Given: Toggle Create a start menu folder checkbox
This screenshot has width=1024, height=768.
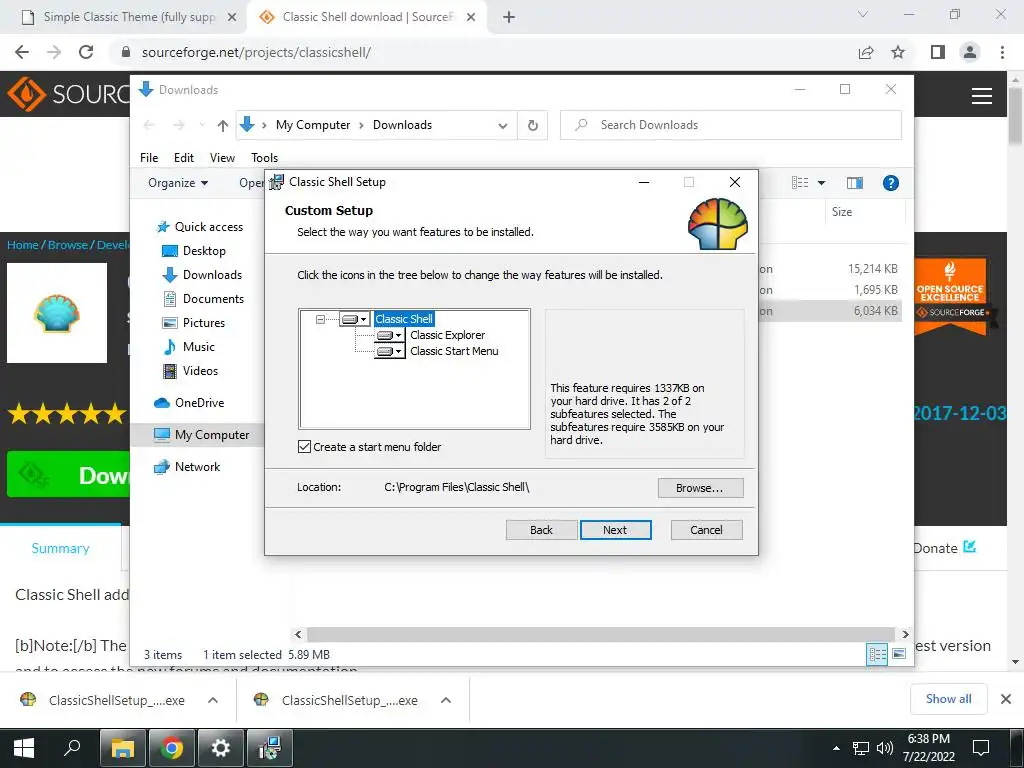Looking at the screenshot, I should pyautogui.click(x=304, y=447).
